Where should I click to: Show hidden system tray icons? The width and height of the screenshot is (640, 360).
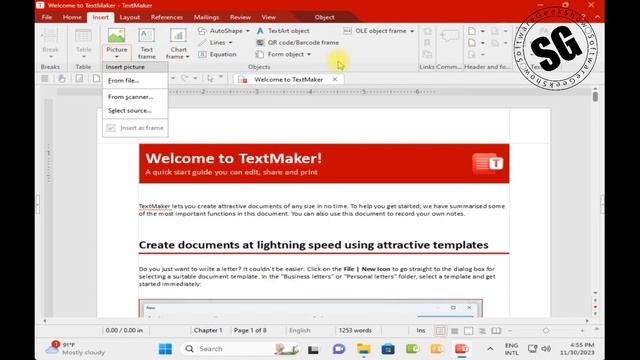click(x=490, y=349)
